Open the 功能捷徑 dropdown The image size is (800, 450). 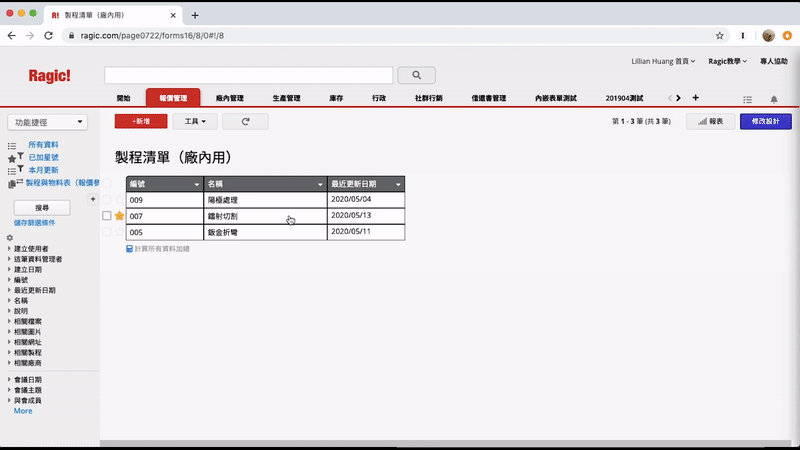pyautogui.click(x=47, y=122)
